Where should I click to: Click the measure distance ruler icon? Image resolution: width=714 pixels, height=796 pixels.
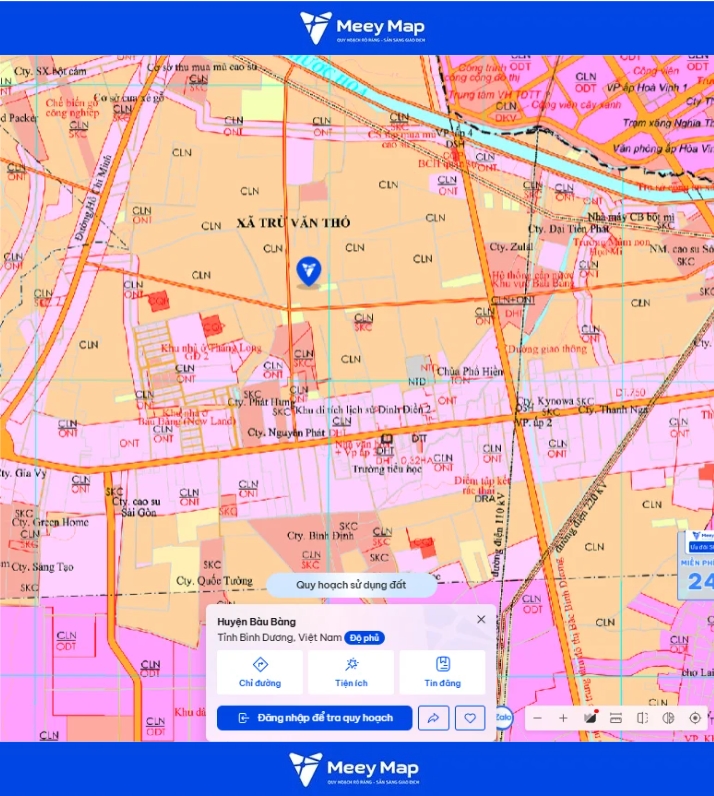tap(616, 718)
